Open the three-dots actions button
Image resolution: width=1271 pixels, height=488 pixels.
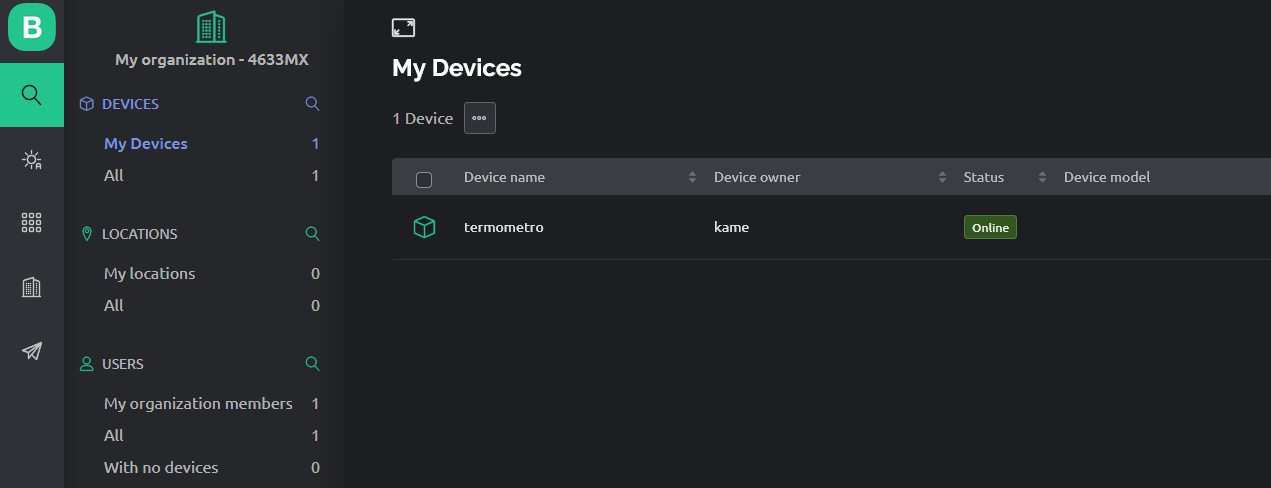479,118
